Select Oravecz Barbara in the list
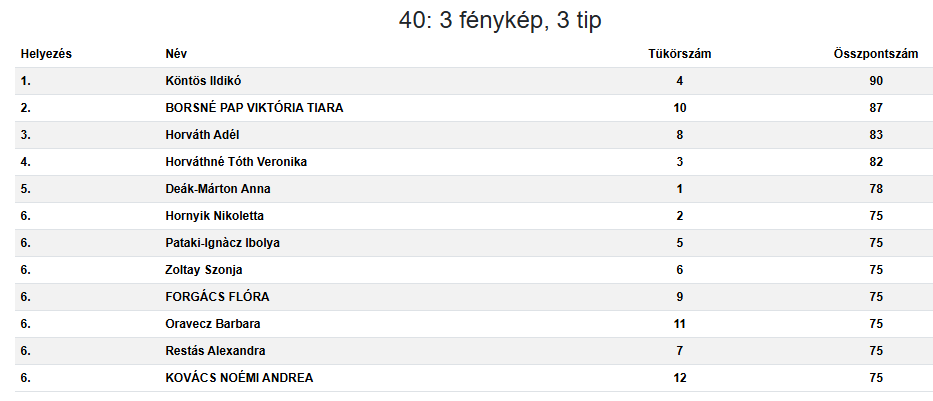 click(x=212, y=324)
